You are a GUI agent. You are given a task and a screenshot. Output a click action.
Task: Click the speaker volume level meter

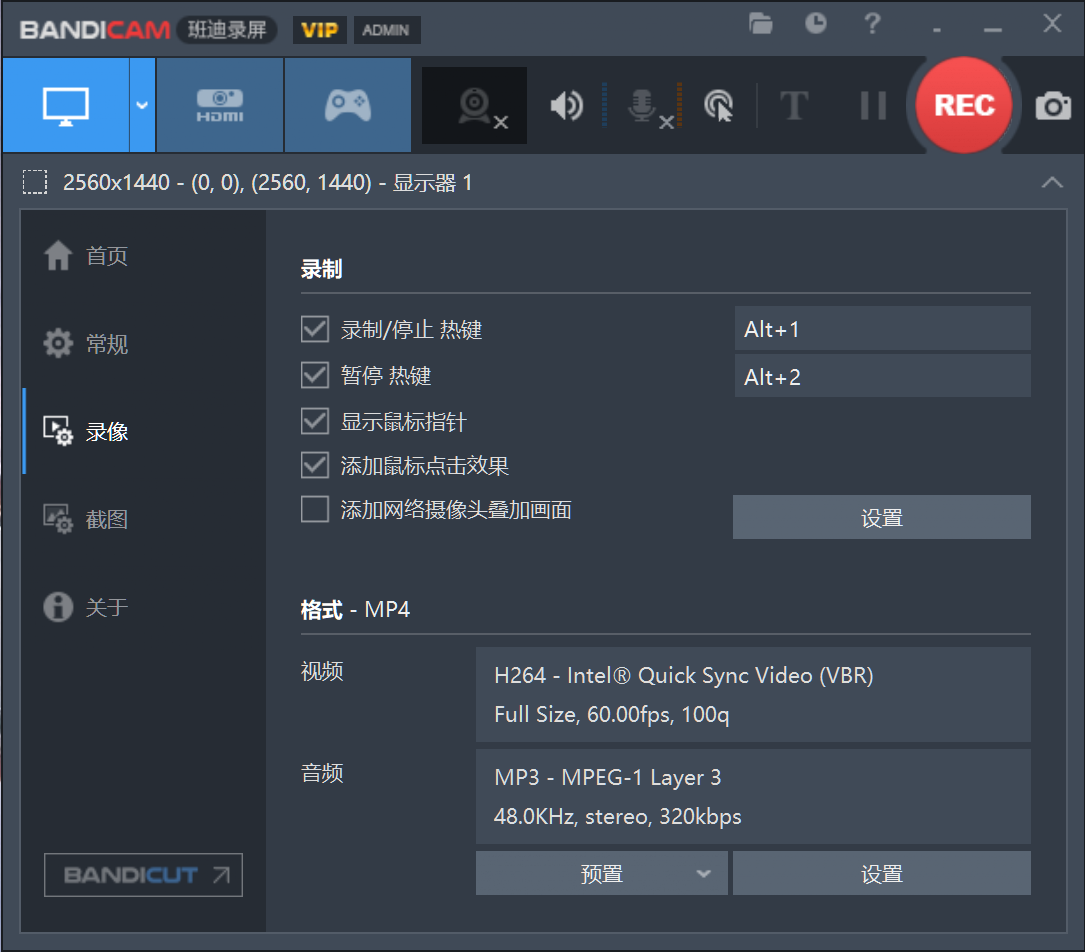(604, 105)
